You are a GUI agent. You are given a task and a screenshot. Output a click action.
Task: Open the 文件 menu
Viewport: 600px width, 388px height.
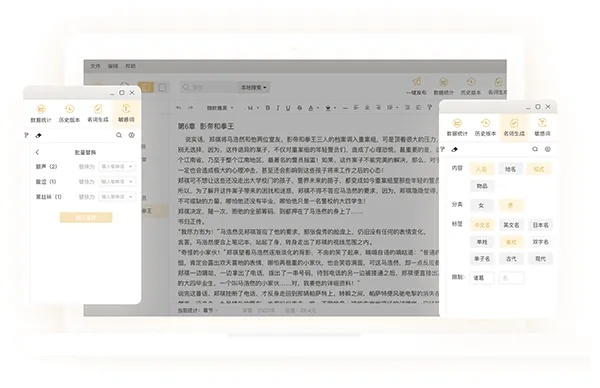click(x=95, y=66)
